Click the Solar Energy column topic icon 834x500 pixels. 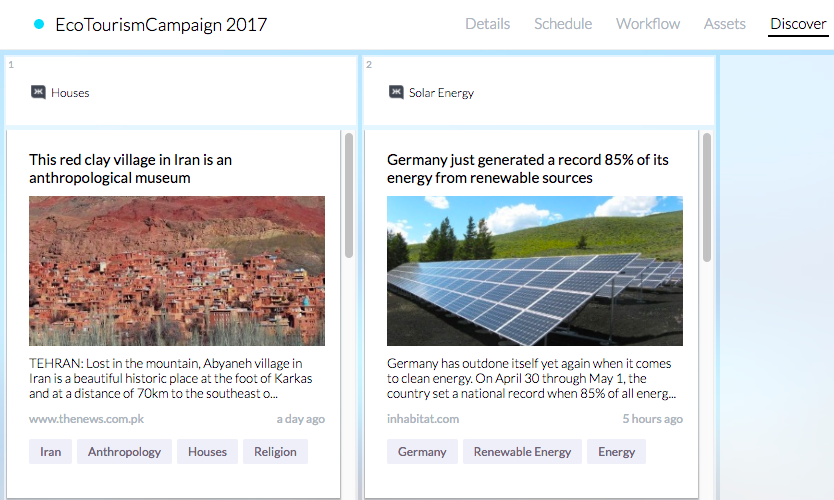click(x=396, y=92)
